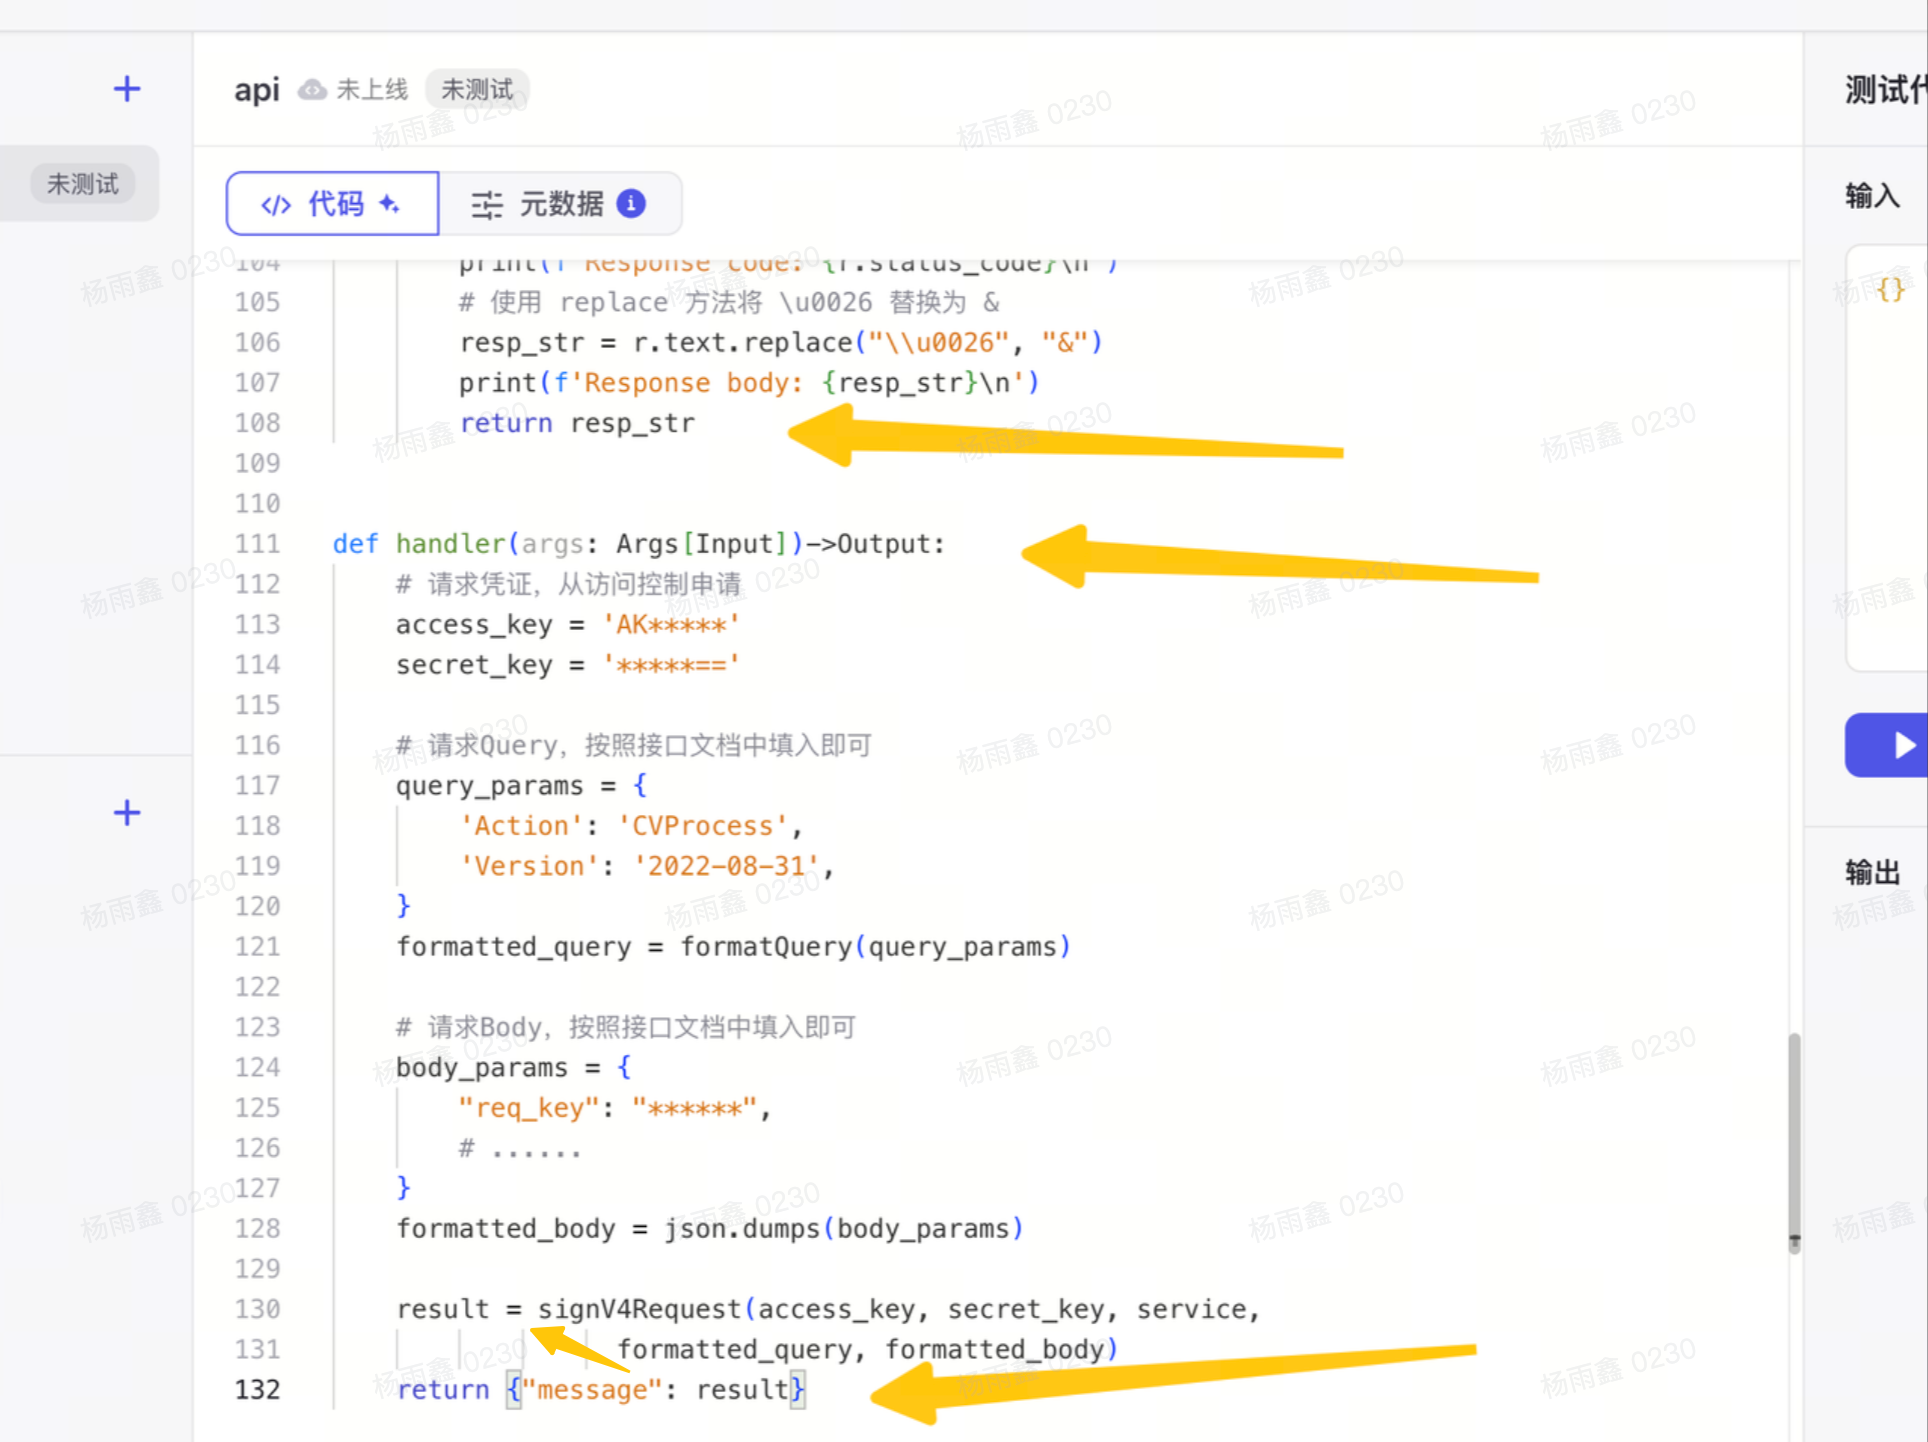
Task: Click the cloud offline status icon
Action: [x=312, y=90]
